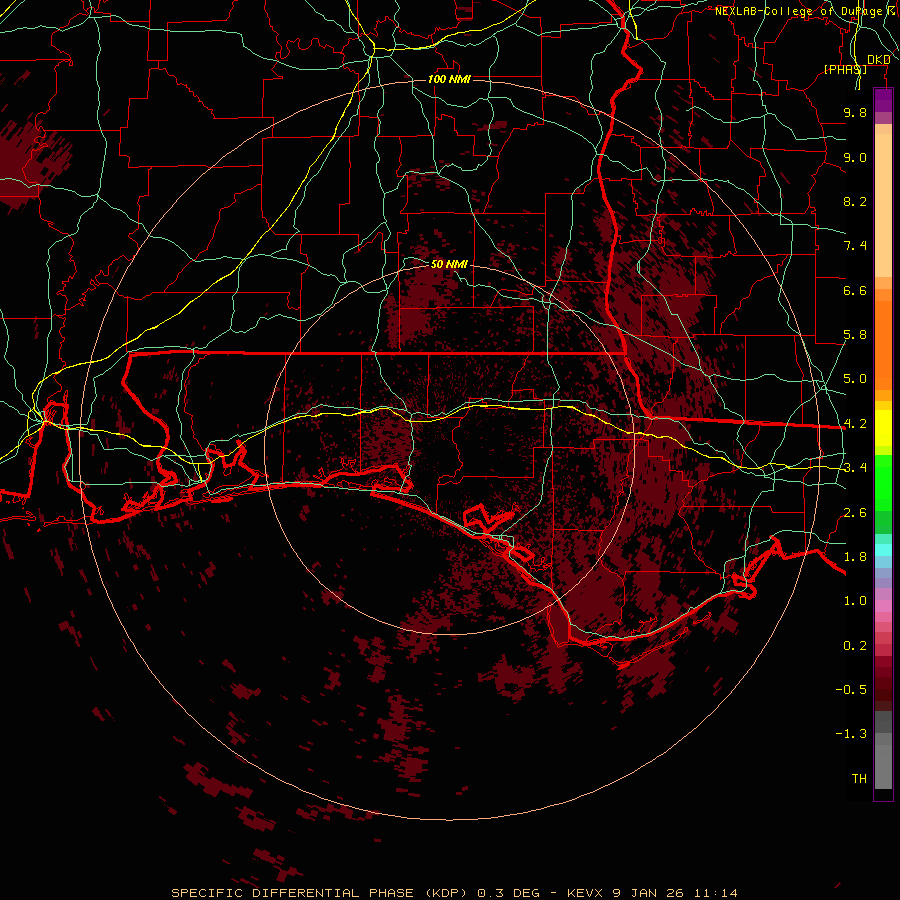Click the 0.2 value on the color scale

[855, 646]
